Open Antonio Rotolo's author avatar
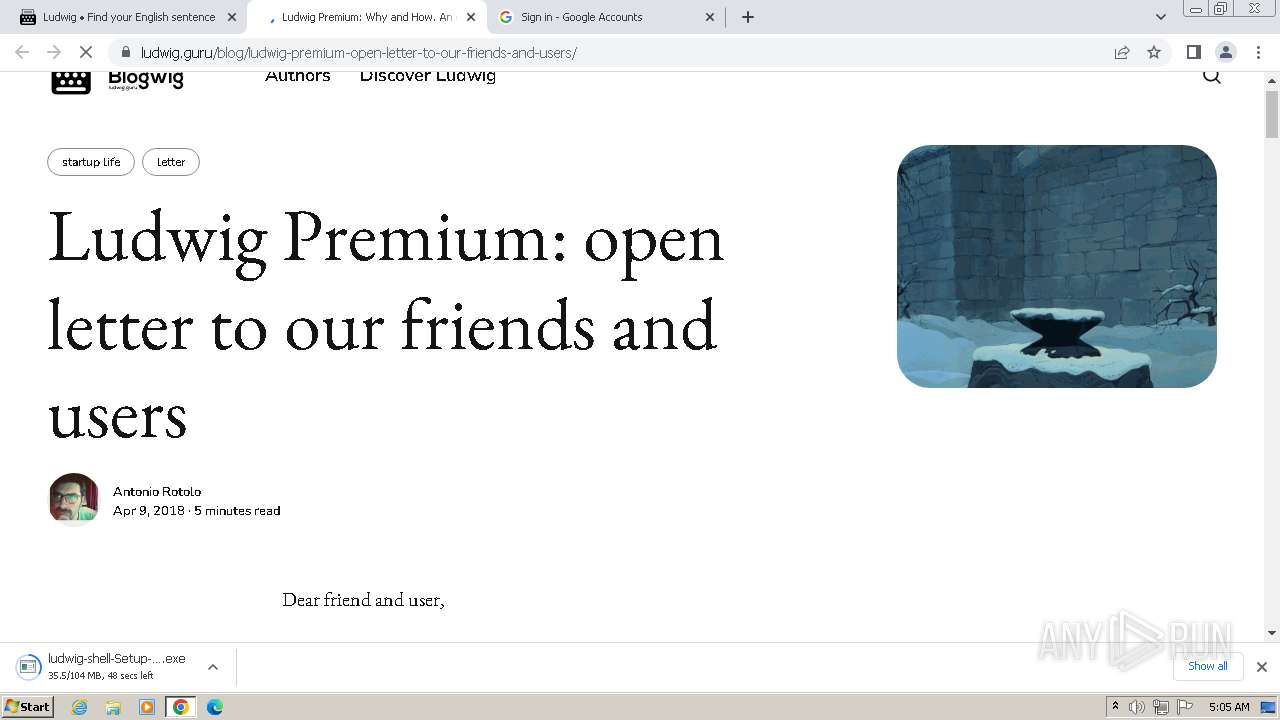Screen dimensions: 1280x720 [74, 498]
